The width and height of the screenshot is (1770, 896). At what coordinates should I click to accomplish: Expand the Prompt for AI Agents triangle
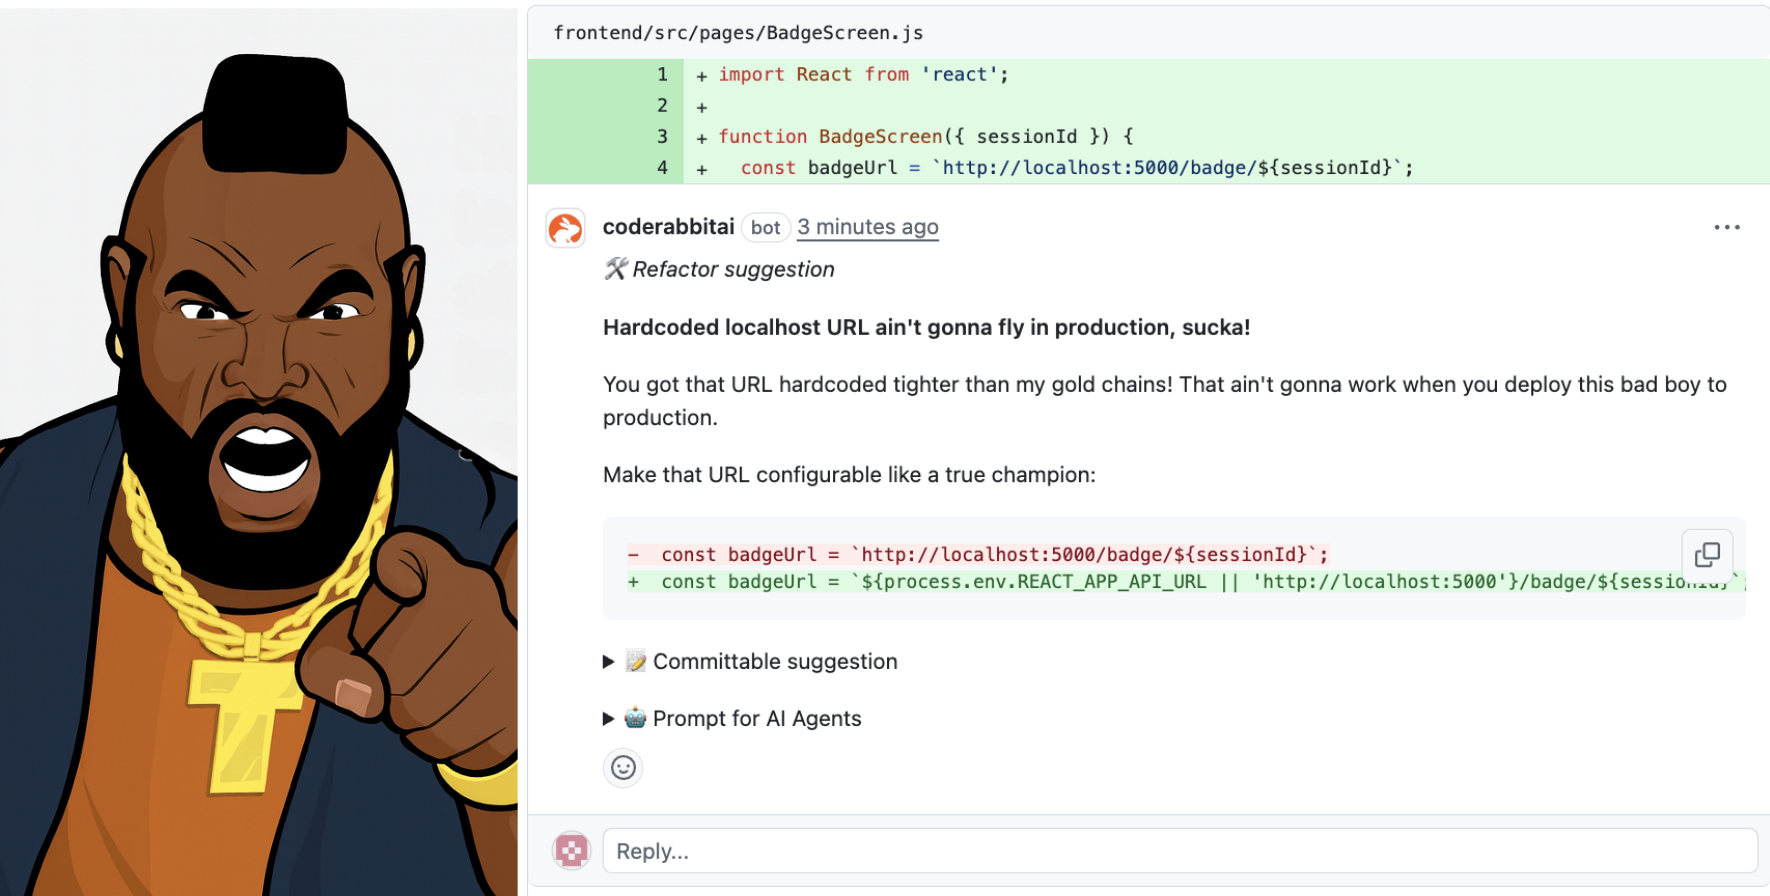(608, 719)
